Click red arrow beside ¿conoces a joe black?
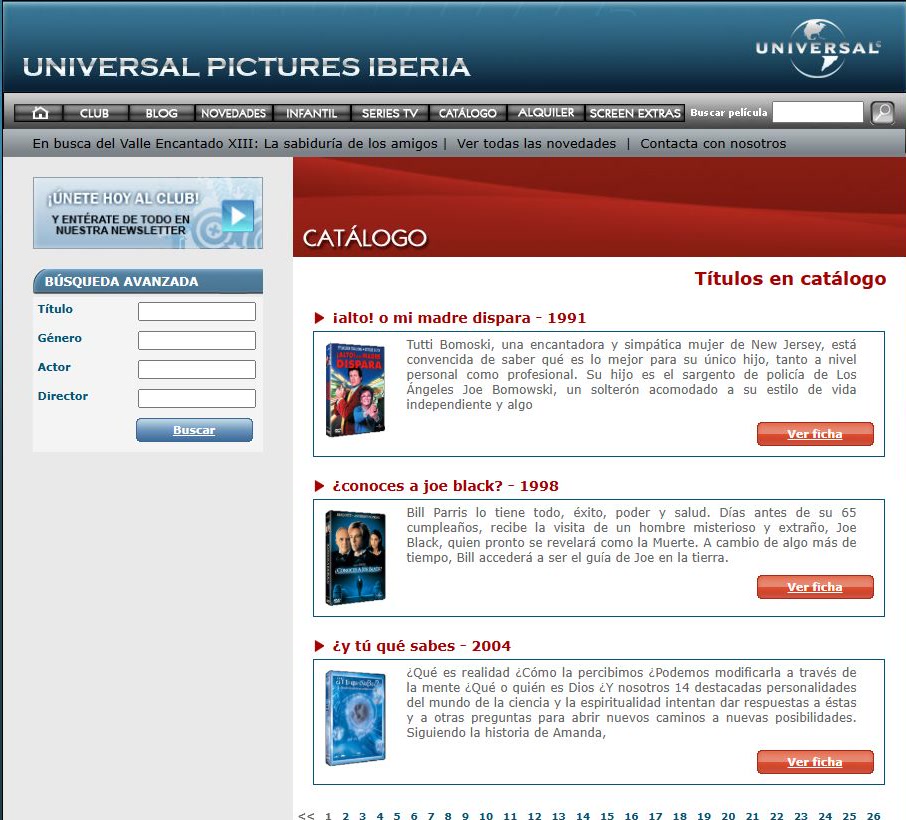 (319, 486)
